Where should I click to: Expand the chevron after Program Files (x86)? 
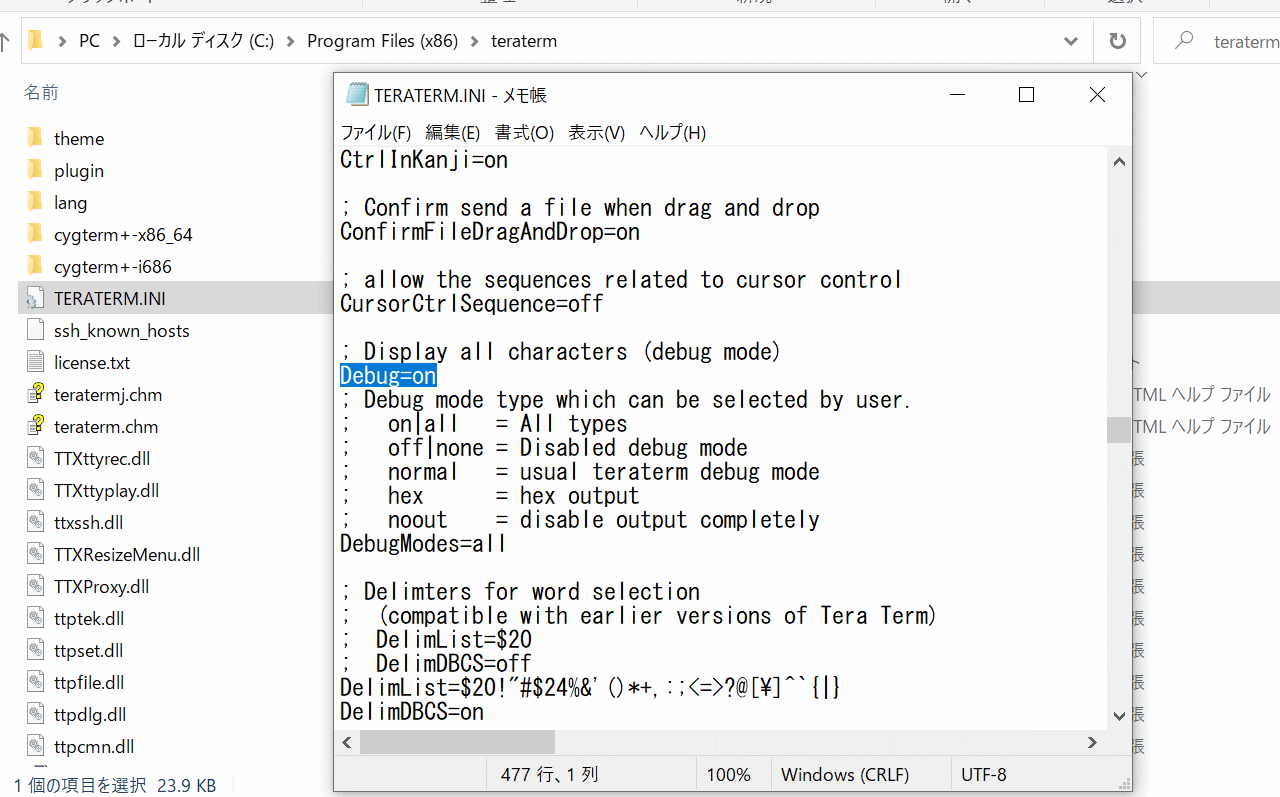475,41
